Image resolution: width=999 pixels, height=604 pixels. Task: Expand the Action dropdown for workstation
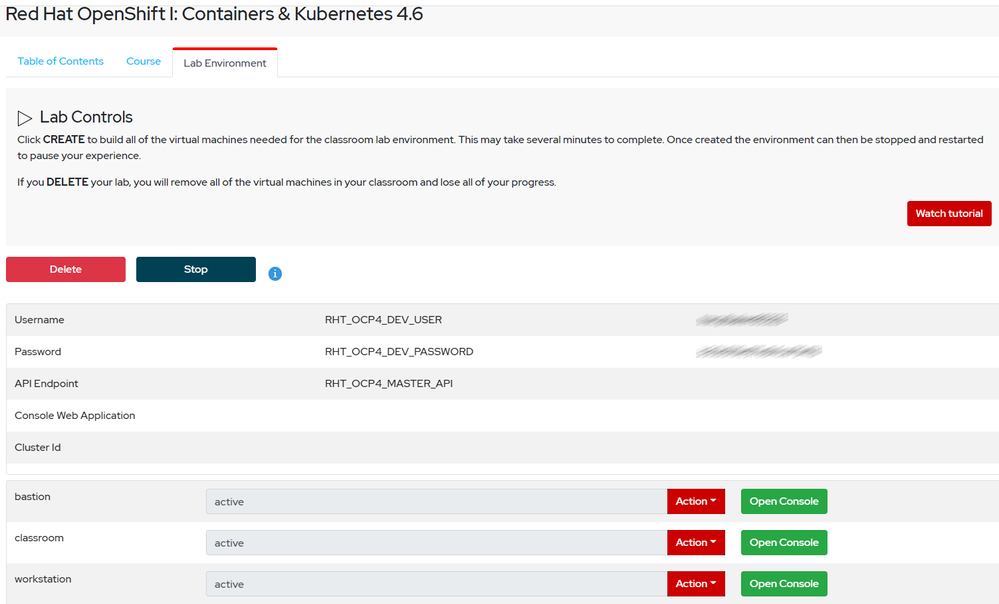(696, 584)
